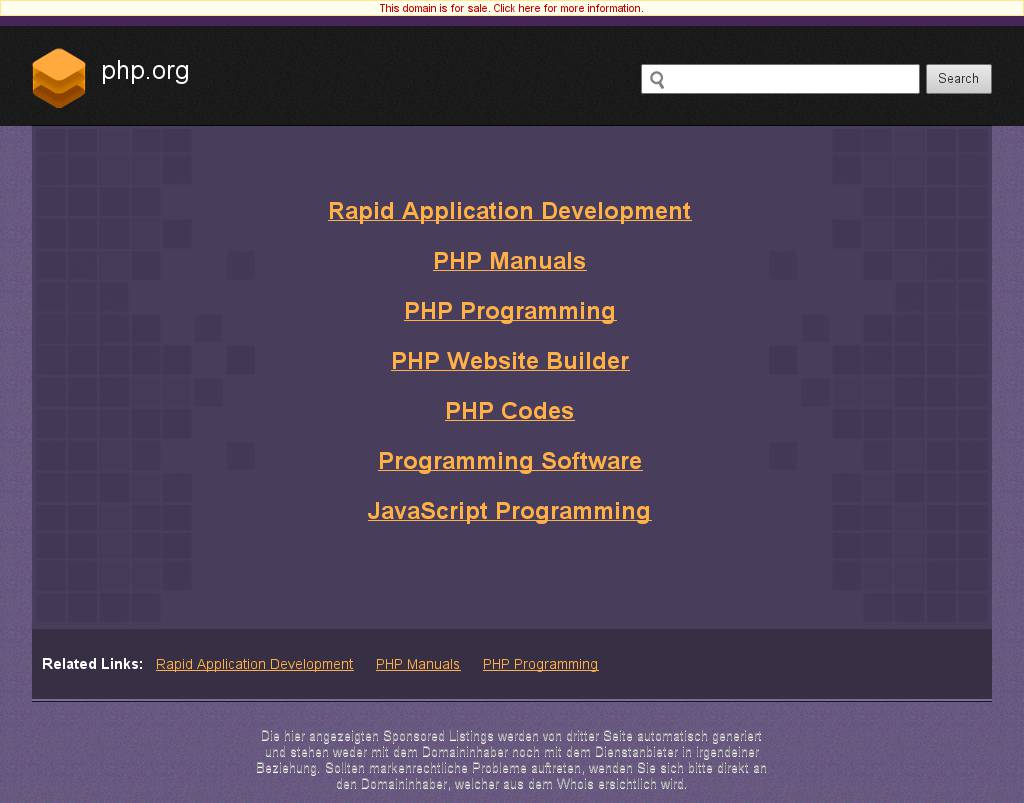The height and width of the screenshot is (803, 1024).
Task: Click the magnifying glass icon in search field
Action: pos(657,80)
